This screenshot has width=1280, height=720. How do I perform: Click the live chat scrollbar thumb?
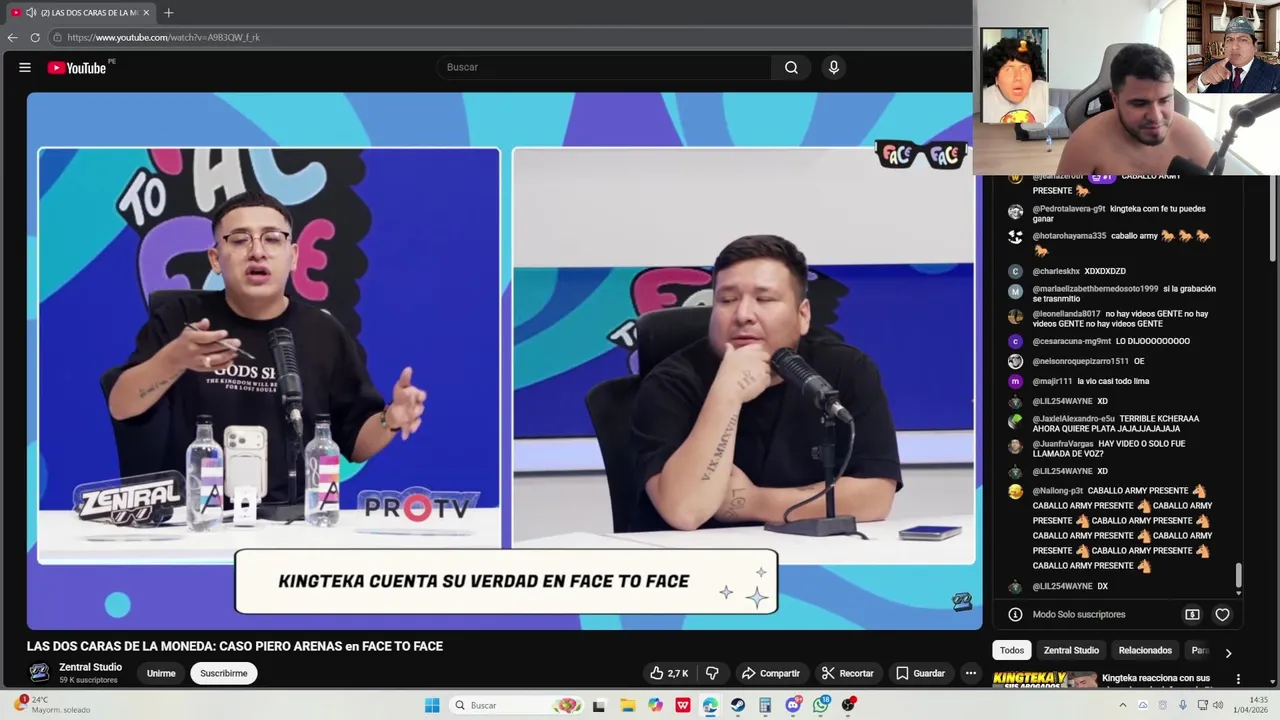pos(1238,574)
